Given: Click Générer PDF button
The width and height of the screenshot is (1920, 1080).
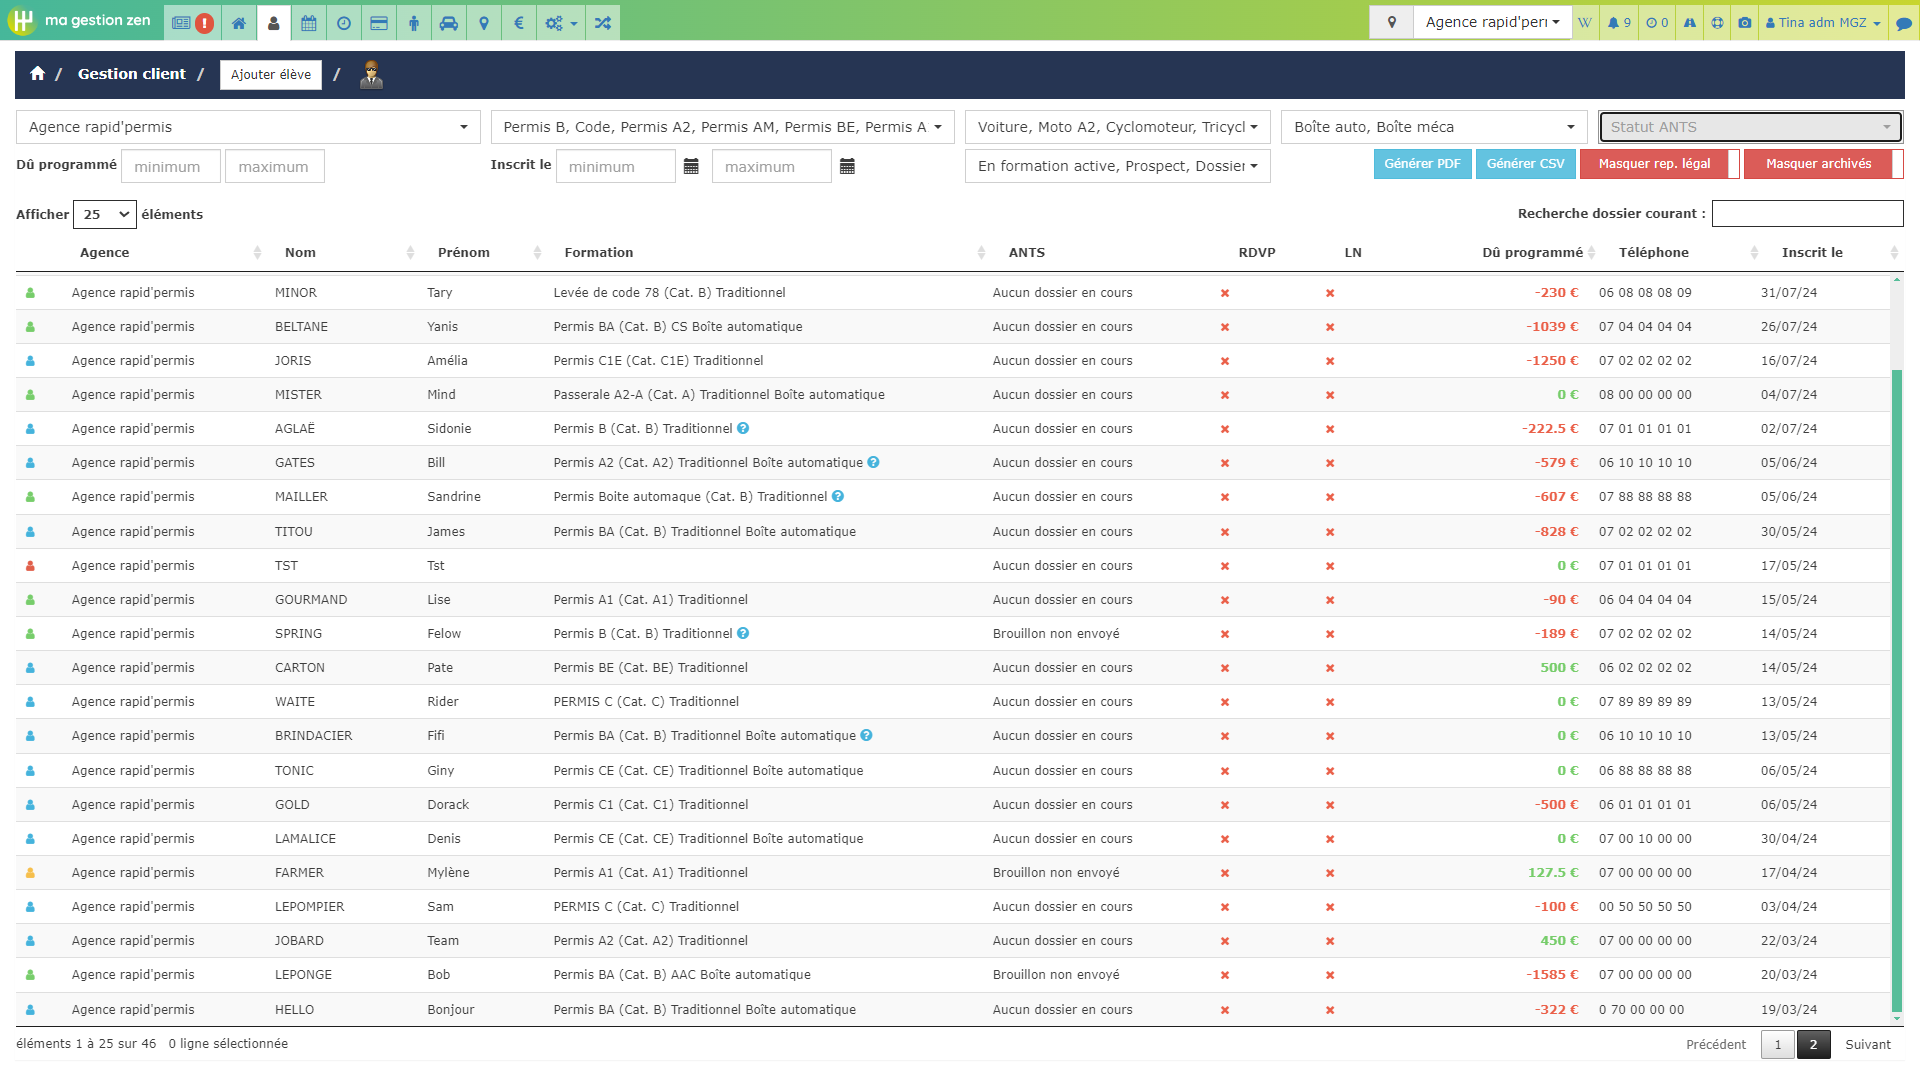Looking at the screenshot, I should (x=1422, y=164).
